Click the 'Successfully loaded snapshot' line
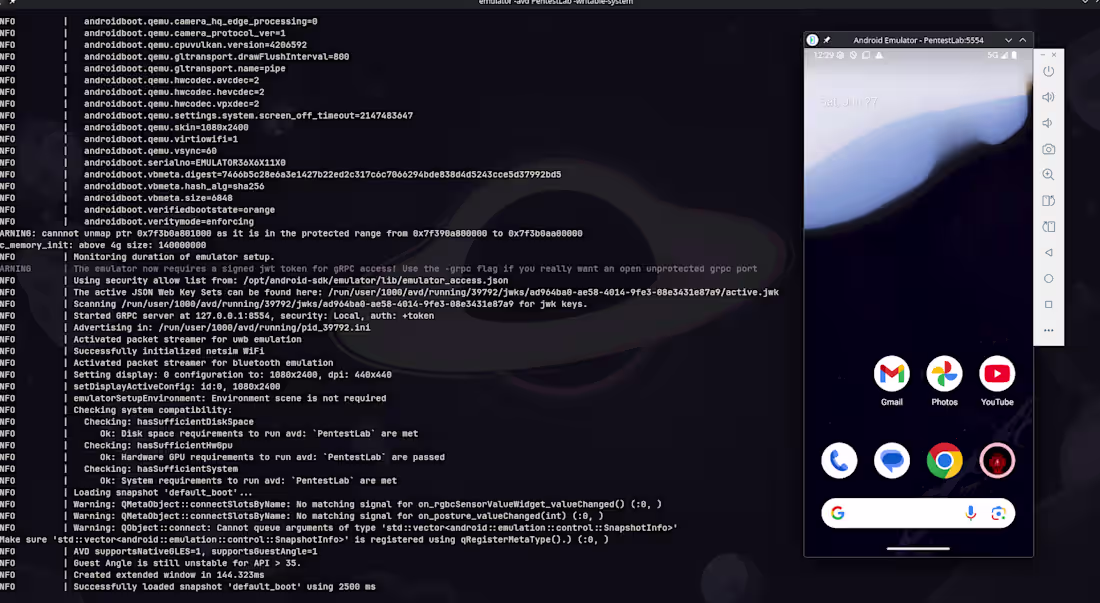Viewport: 1100px width, 603px height. (x=224, y=587)
